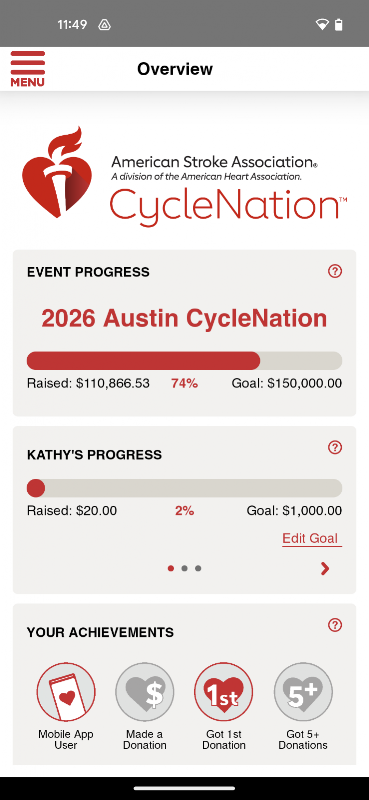Tap the Overview page title
The width and height of the screenshot is (369, 800).
[175, 69]
